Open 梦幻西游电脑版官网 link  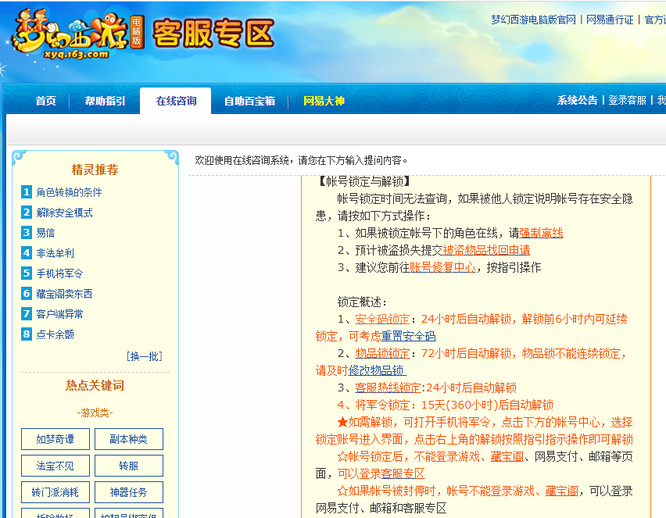(533, 20)
